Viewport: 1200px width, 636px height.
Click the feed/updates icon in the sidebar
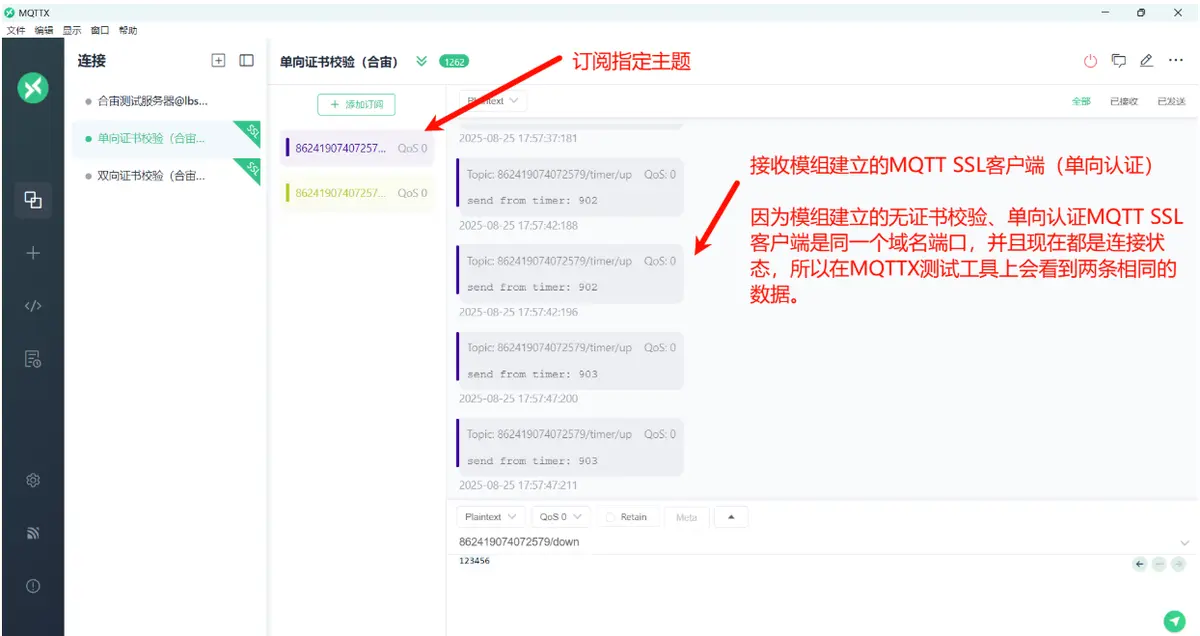coord(33,534)
